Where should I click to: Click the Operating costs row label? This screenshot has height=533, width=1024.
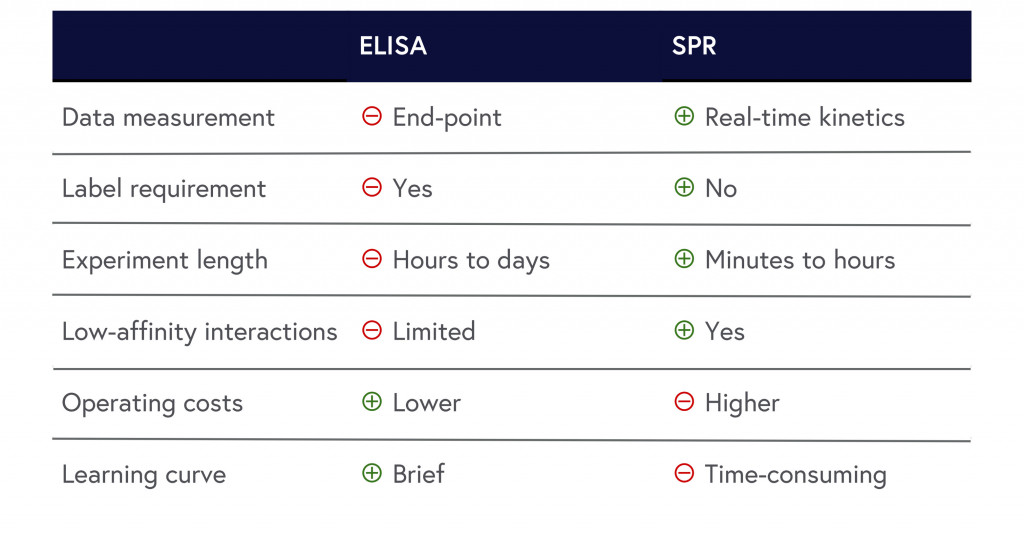click(152, 404)
